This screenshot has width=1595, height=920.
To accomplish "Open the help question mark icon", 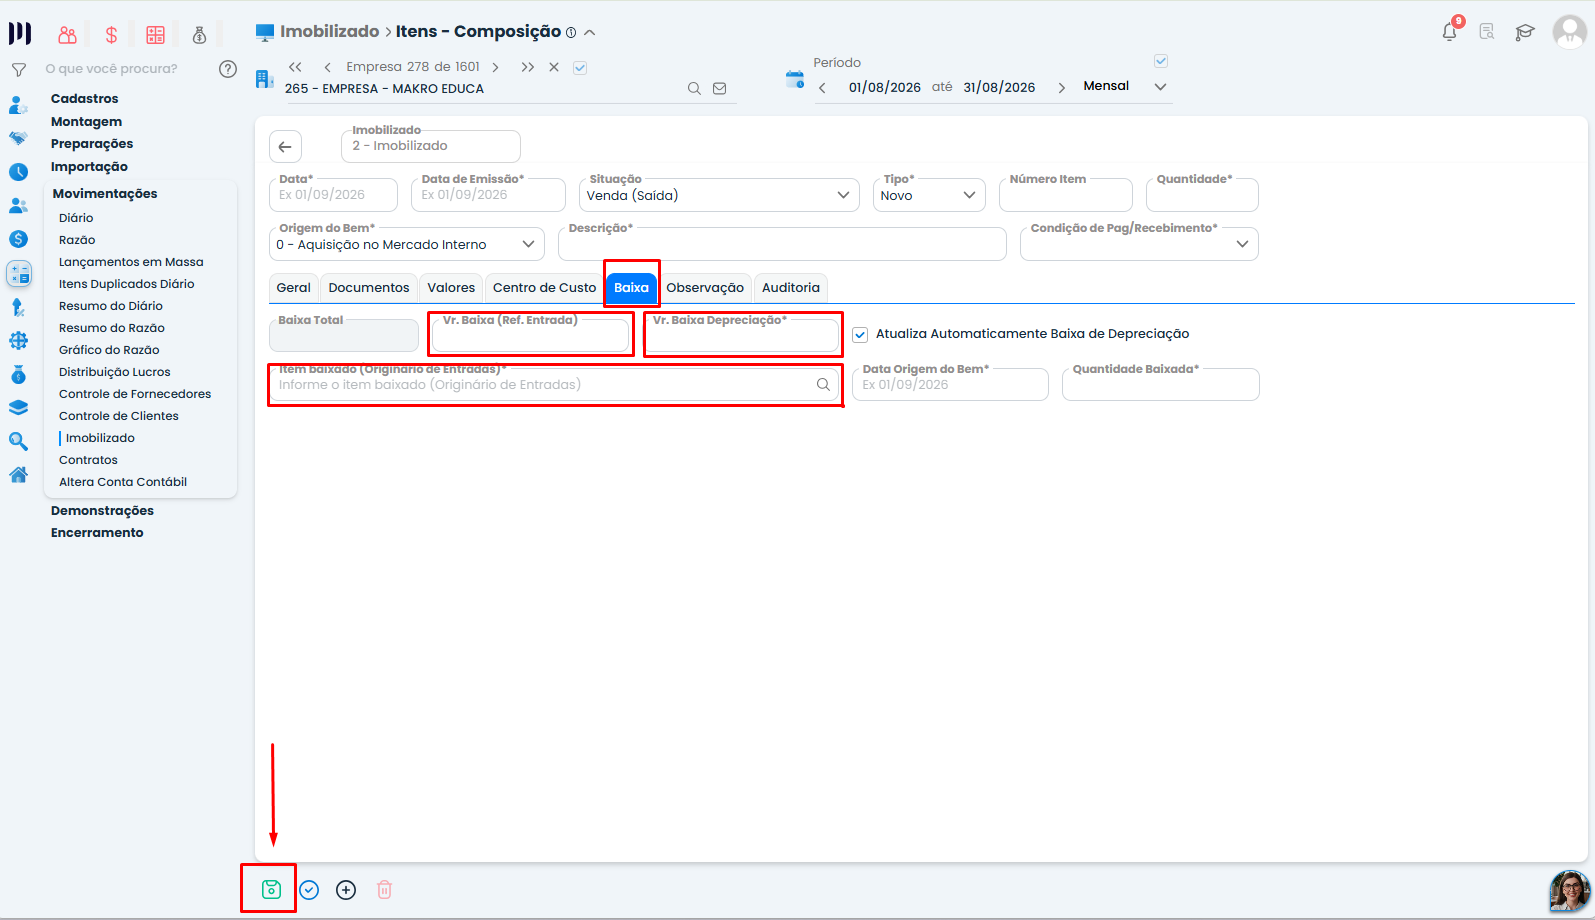I will 228,69.
